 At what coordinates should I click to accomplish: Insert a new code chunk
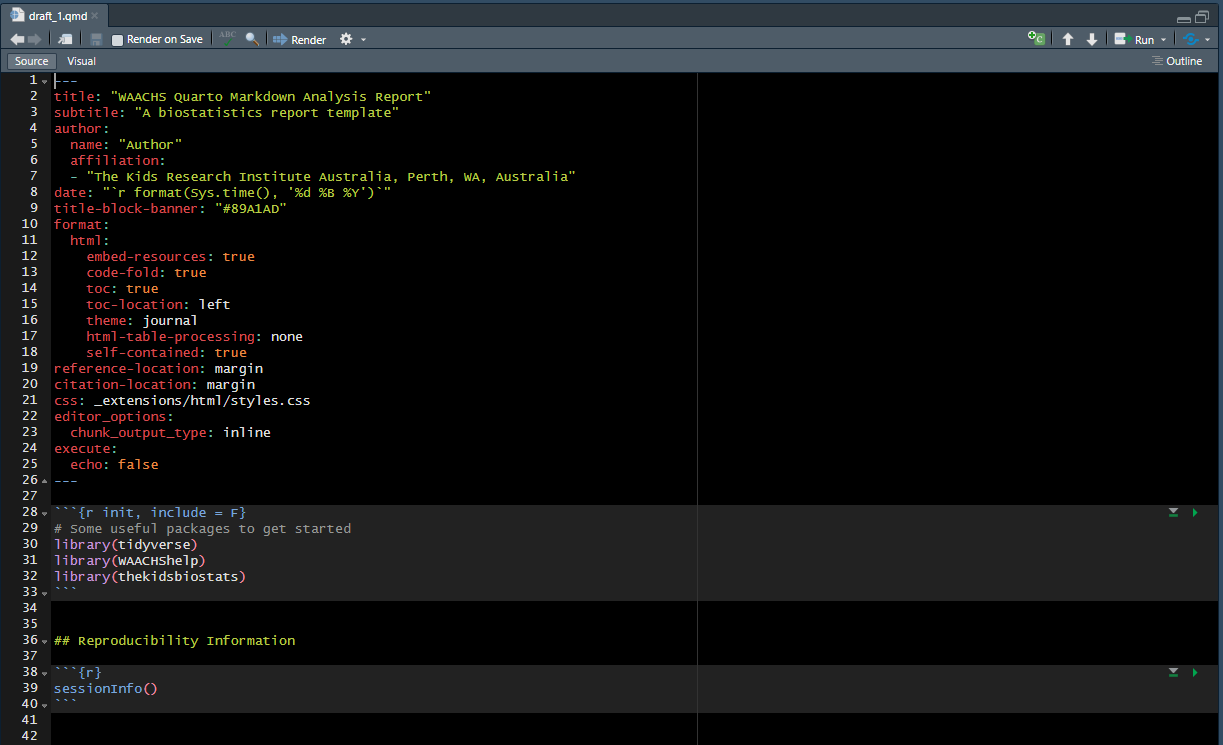[1037, 39]
